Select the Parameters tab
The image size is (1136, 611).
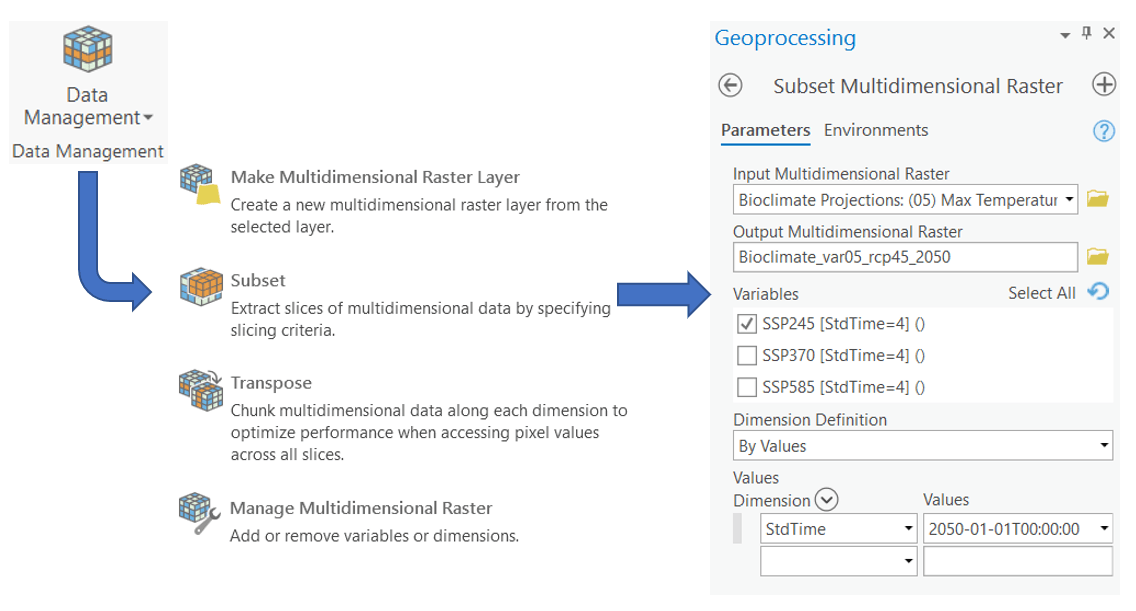tap(765, 130)
